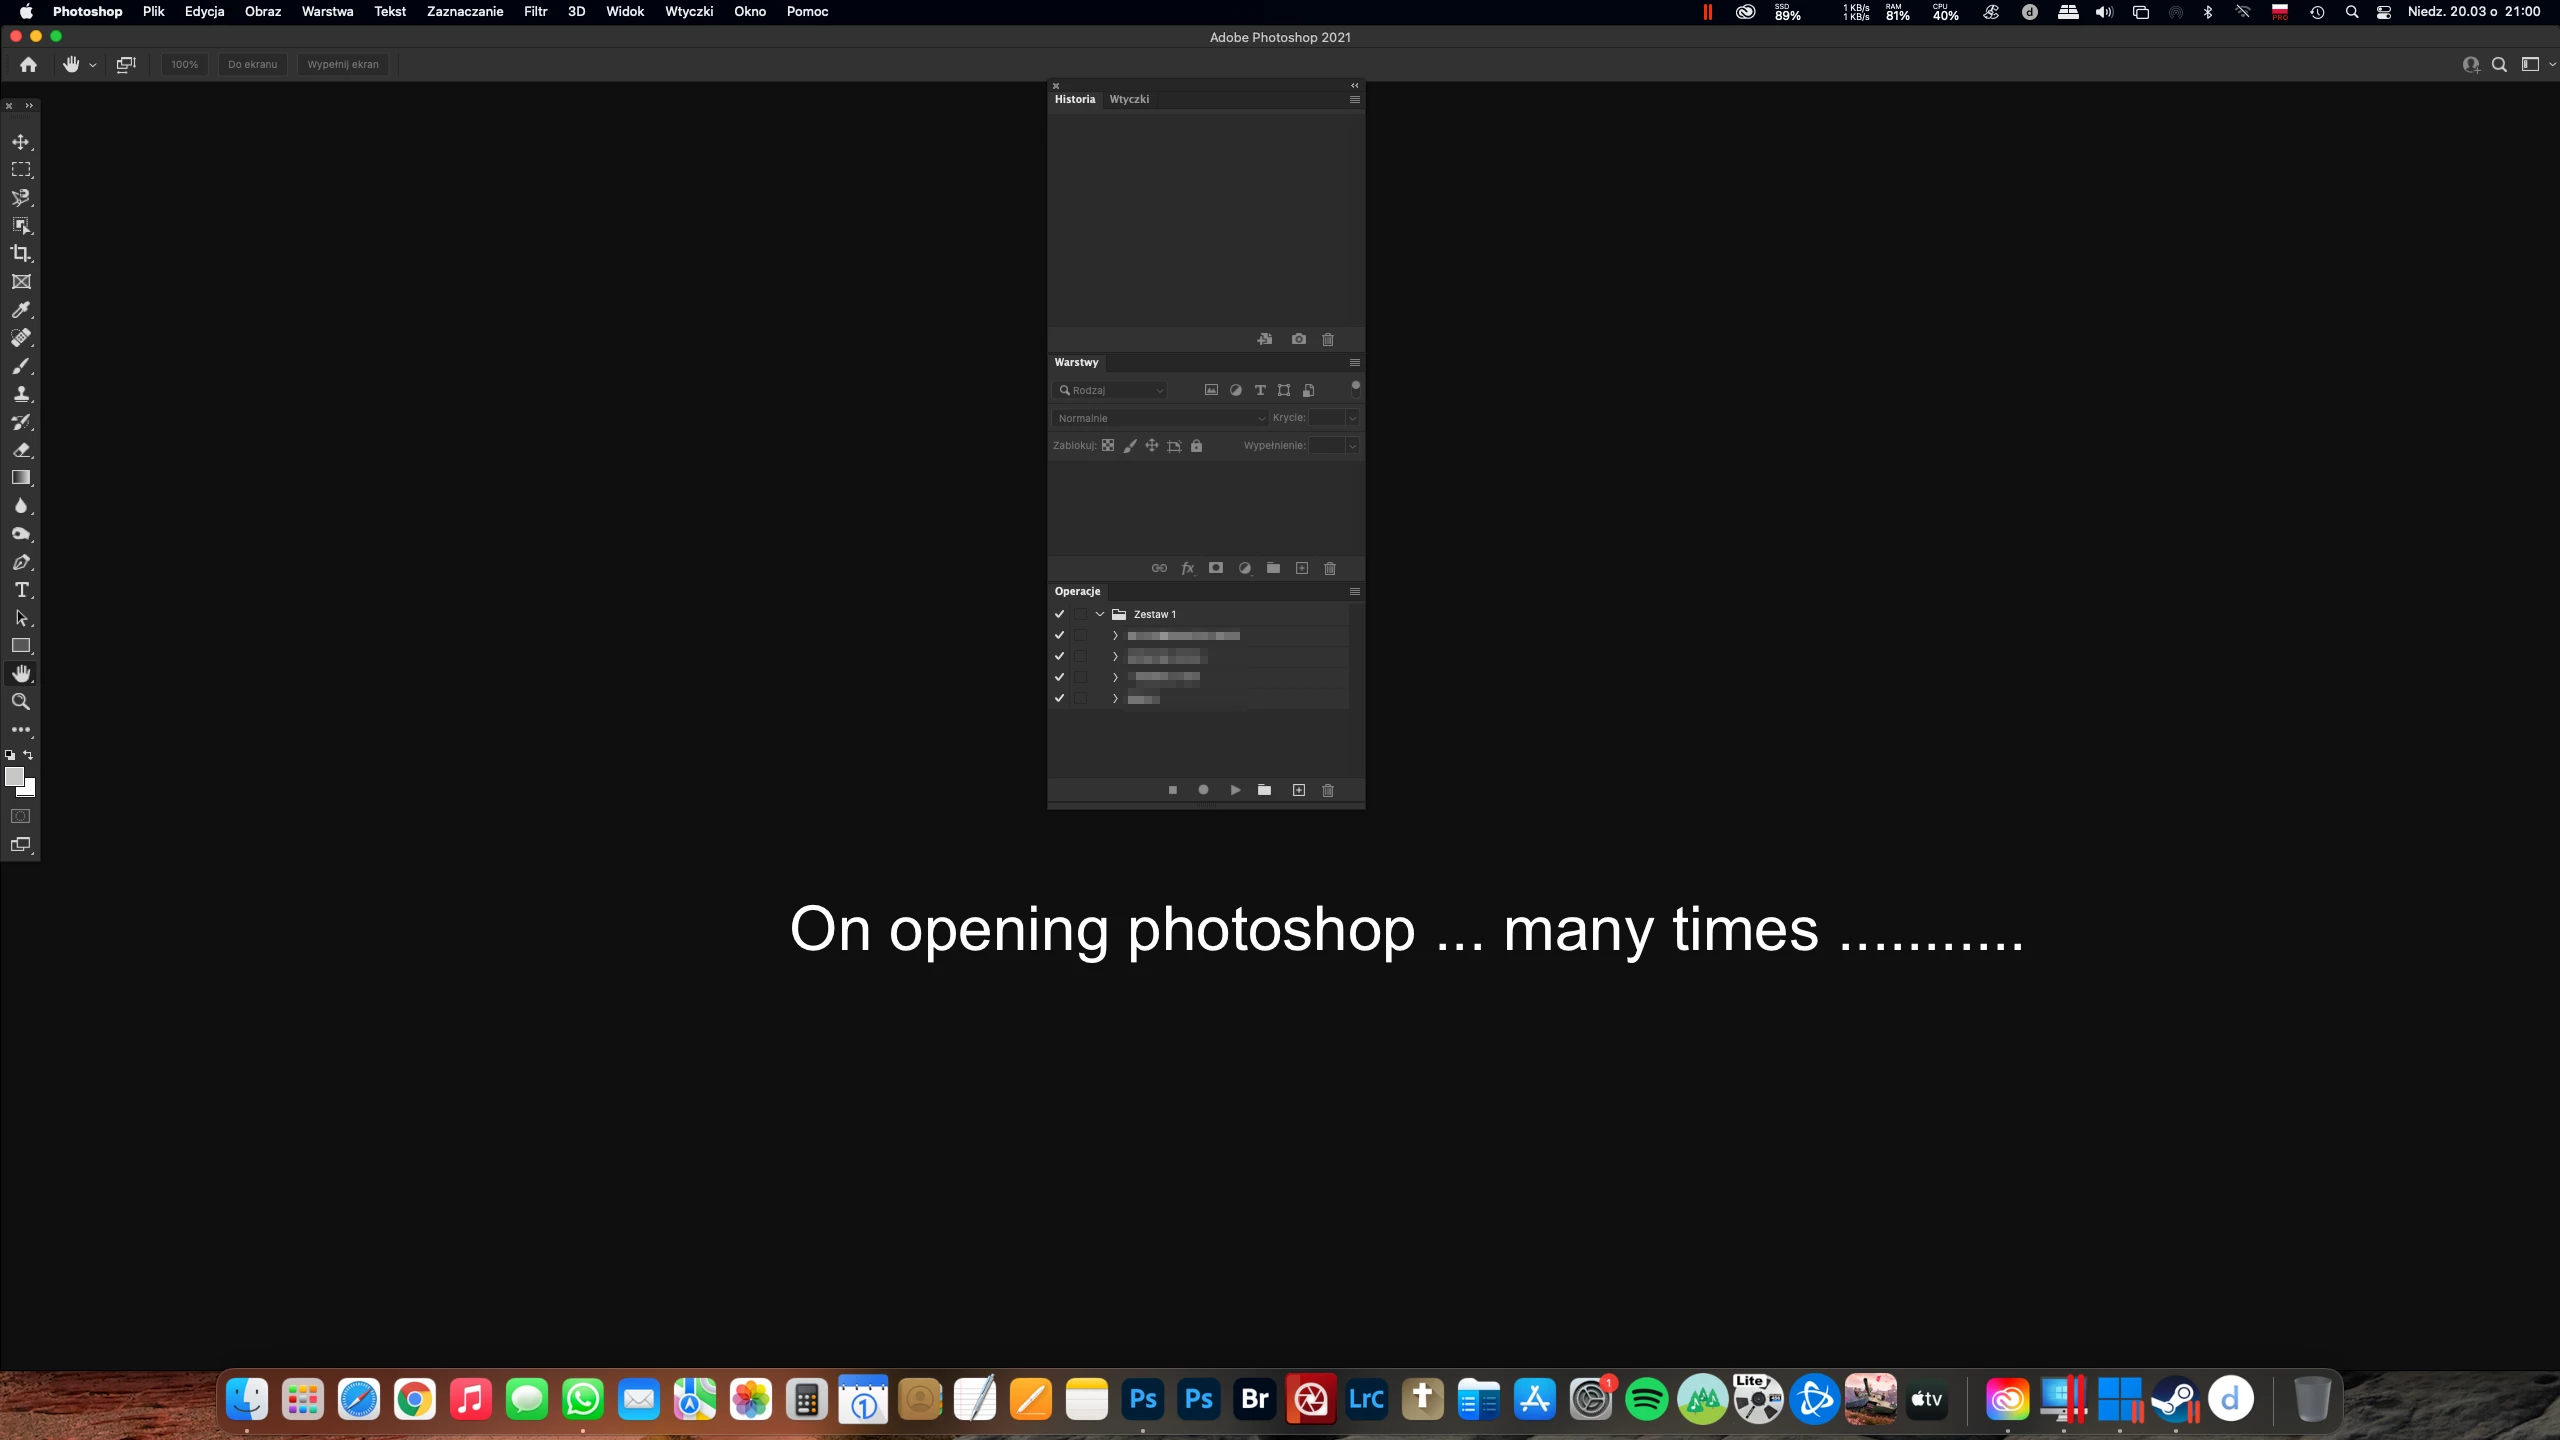This screenshot has height=1440, width=2560.
Task: Open the Filtr menu
Action: click(535, 12)
